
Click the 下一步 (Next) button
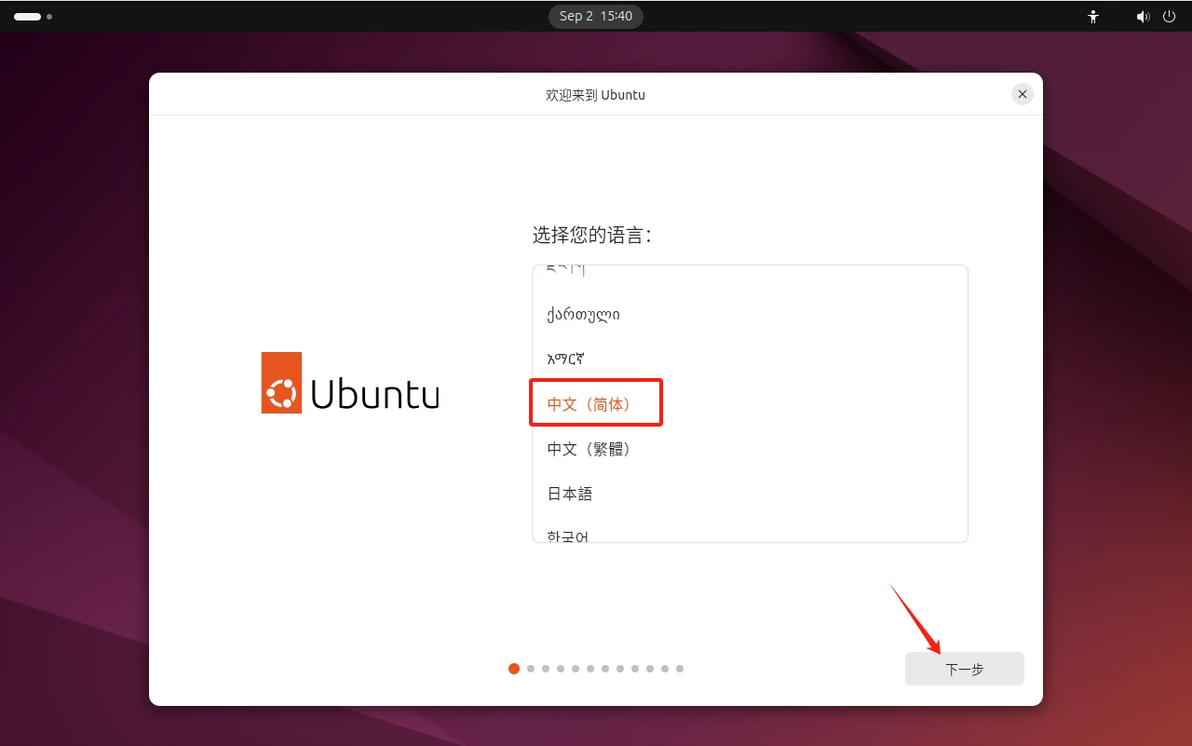964,668
